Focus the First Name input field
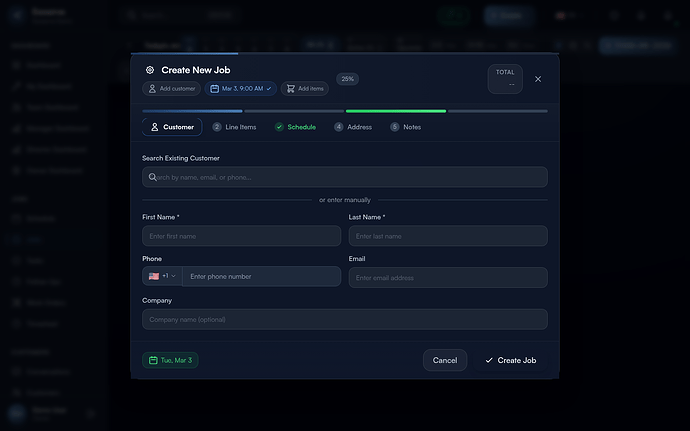Screen dimensions: 690x431 click(x=241, y=236)
